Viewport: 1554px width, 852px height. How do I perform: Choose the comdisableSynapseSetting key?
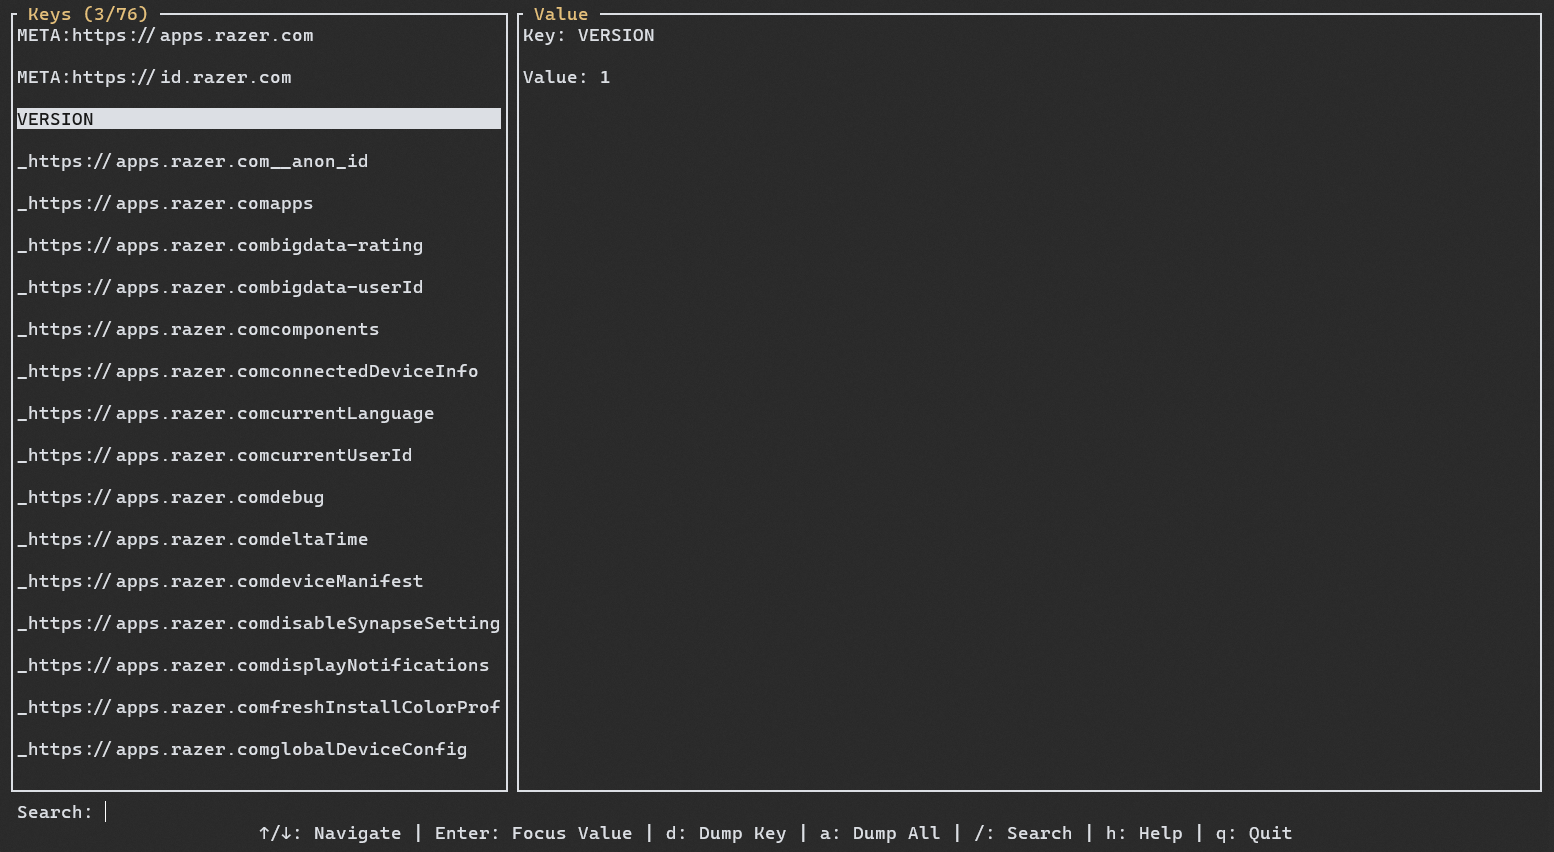tap(259, 624)
